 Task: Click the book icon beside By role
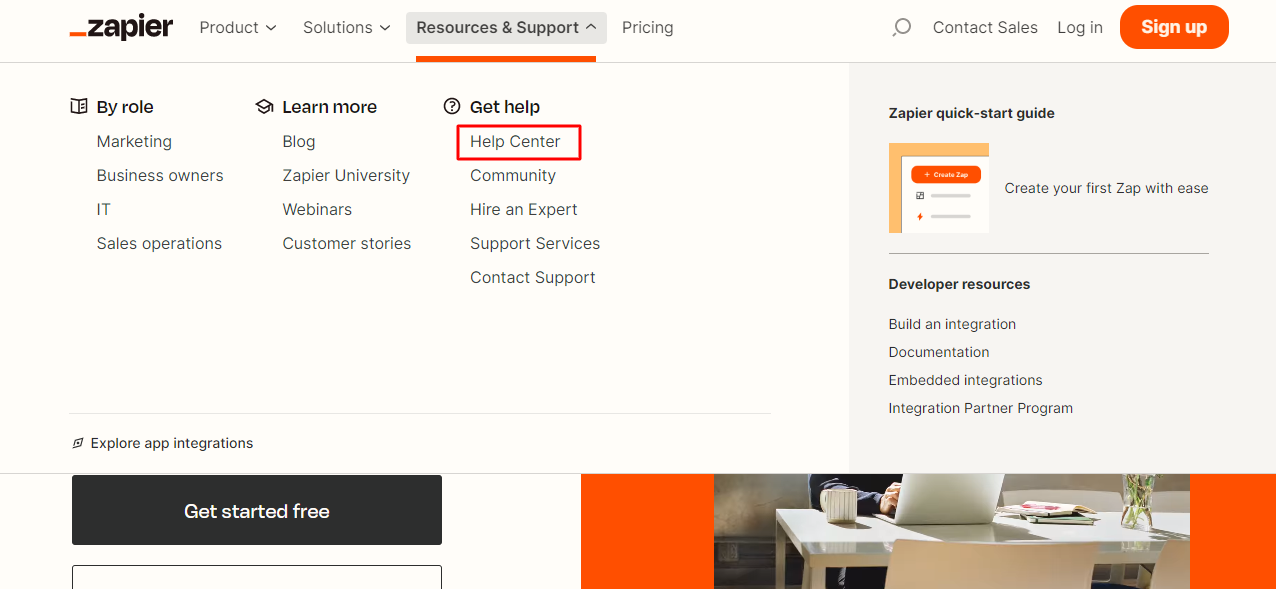tap(78, 106)
